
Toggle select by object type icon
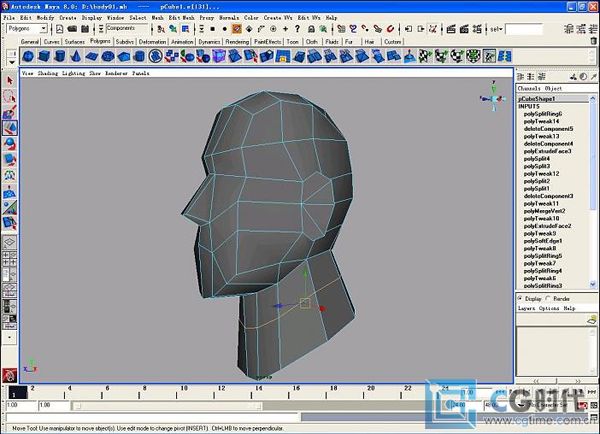click(x=173, y=29)
